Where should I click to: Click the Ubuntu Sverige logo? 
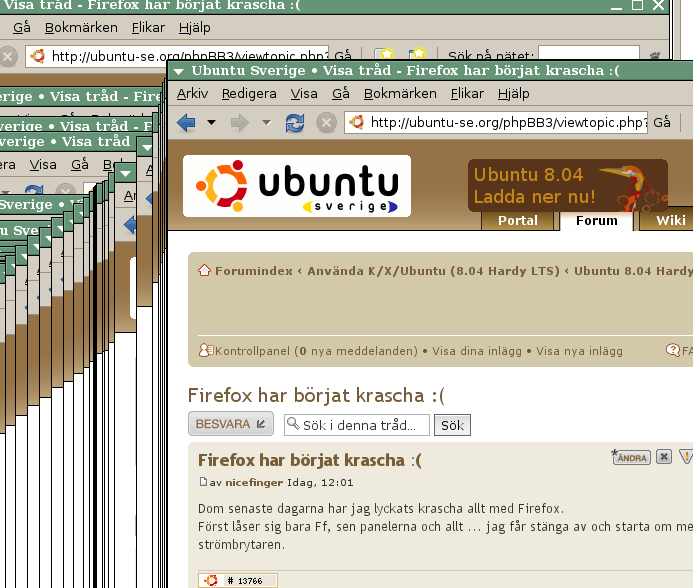coord(297,186)
